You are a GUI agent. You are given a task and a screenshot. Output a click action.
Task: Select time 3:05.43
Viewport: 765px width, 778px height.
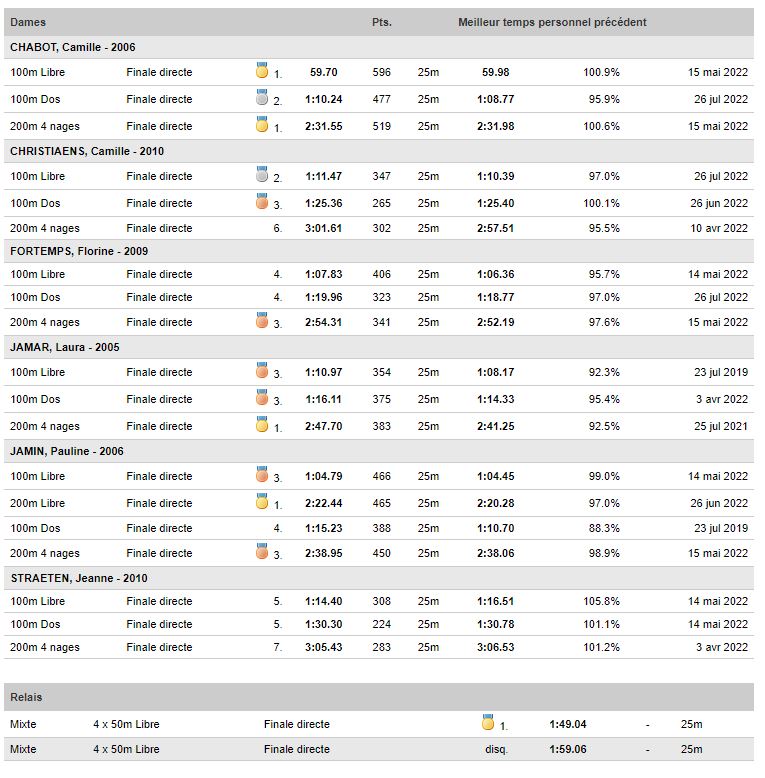coord(323,648)
